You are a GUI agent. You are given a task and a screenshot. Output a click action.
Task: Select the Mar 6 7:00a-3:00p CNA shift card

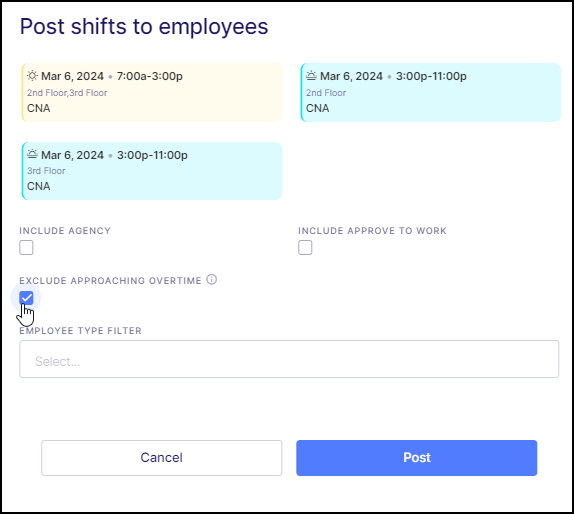152,92
